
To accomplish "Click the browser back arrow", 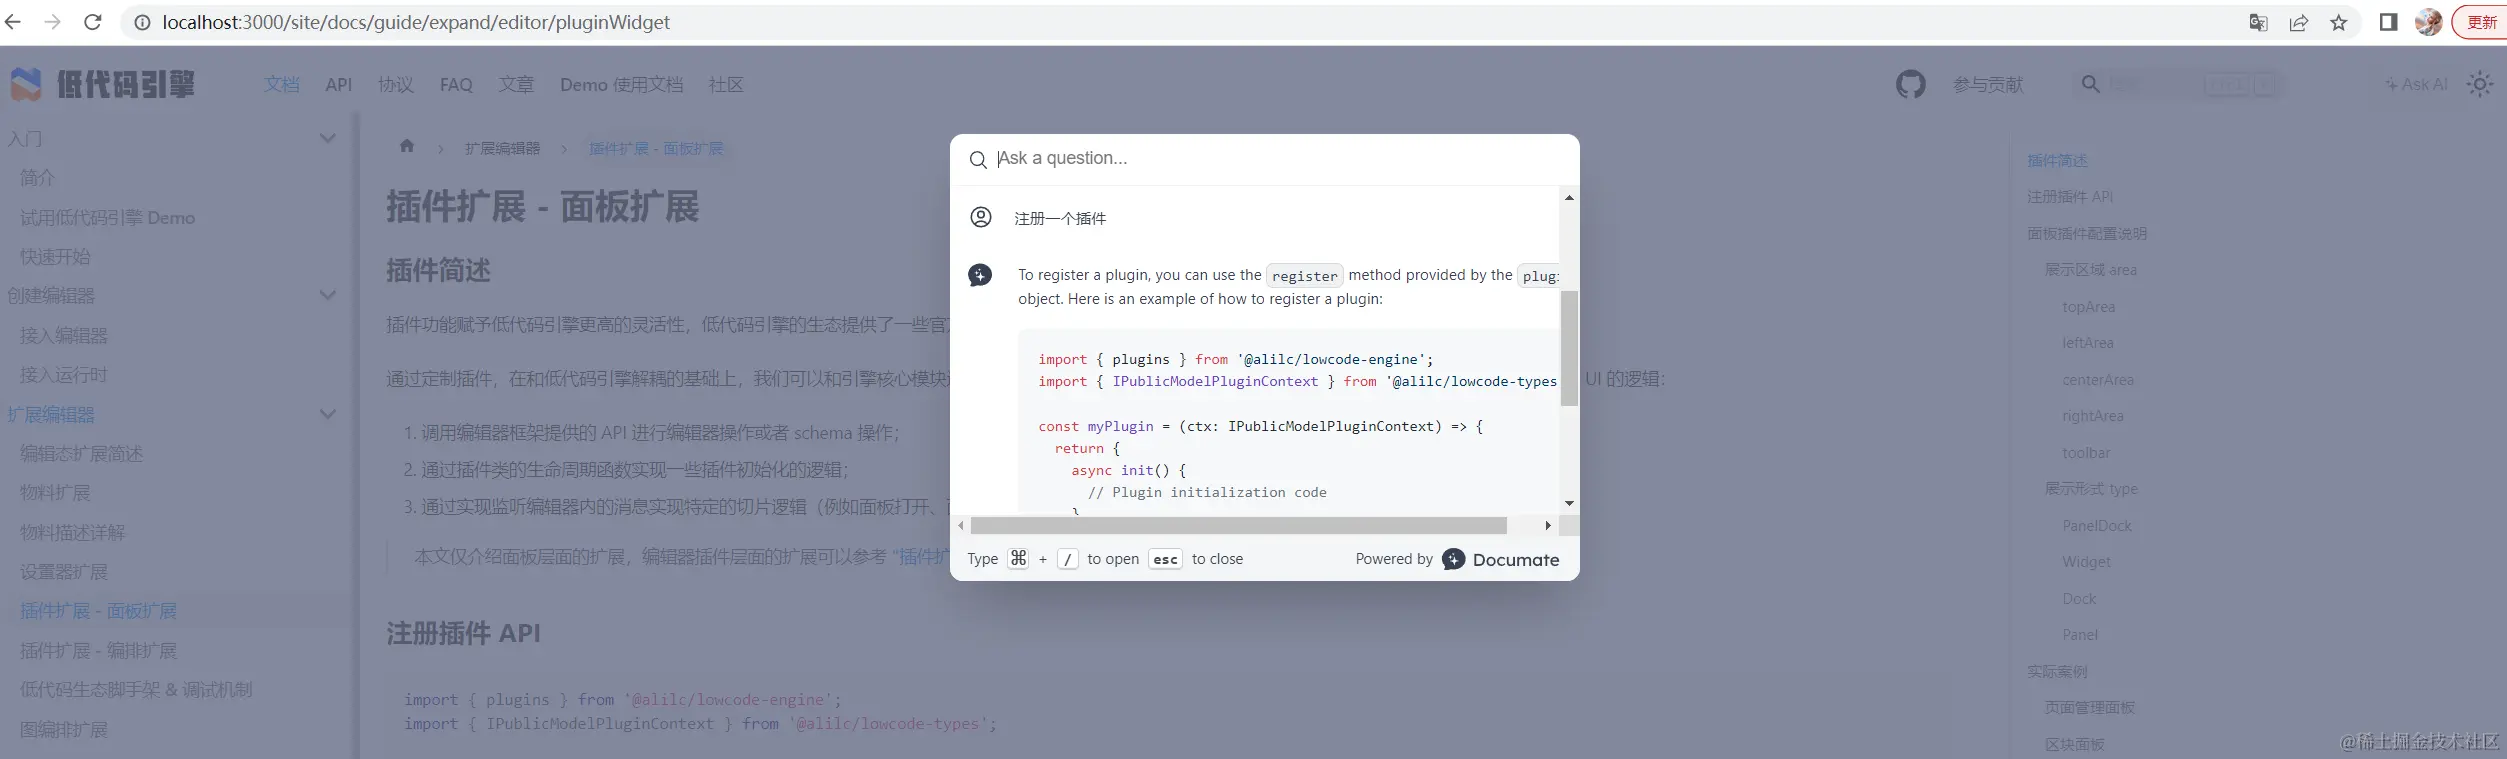I will [x=13, y=22].
